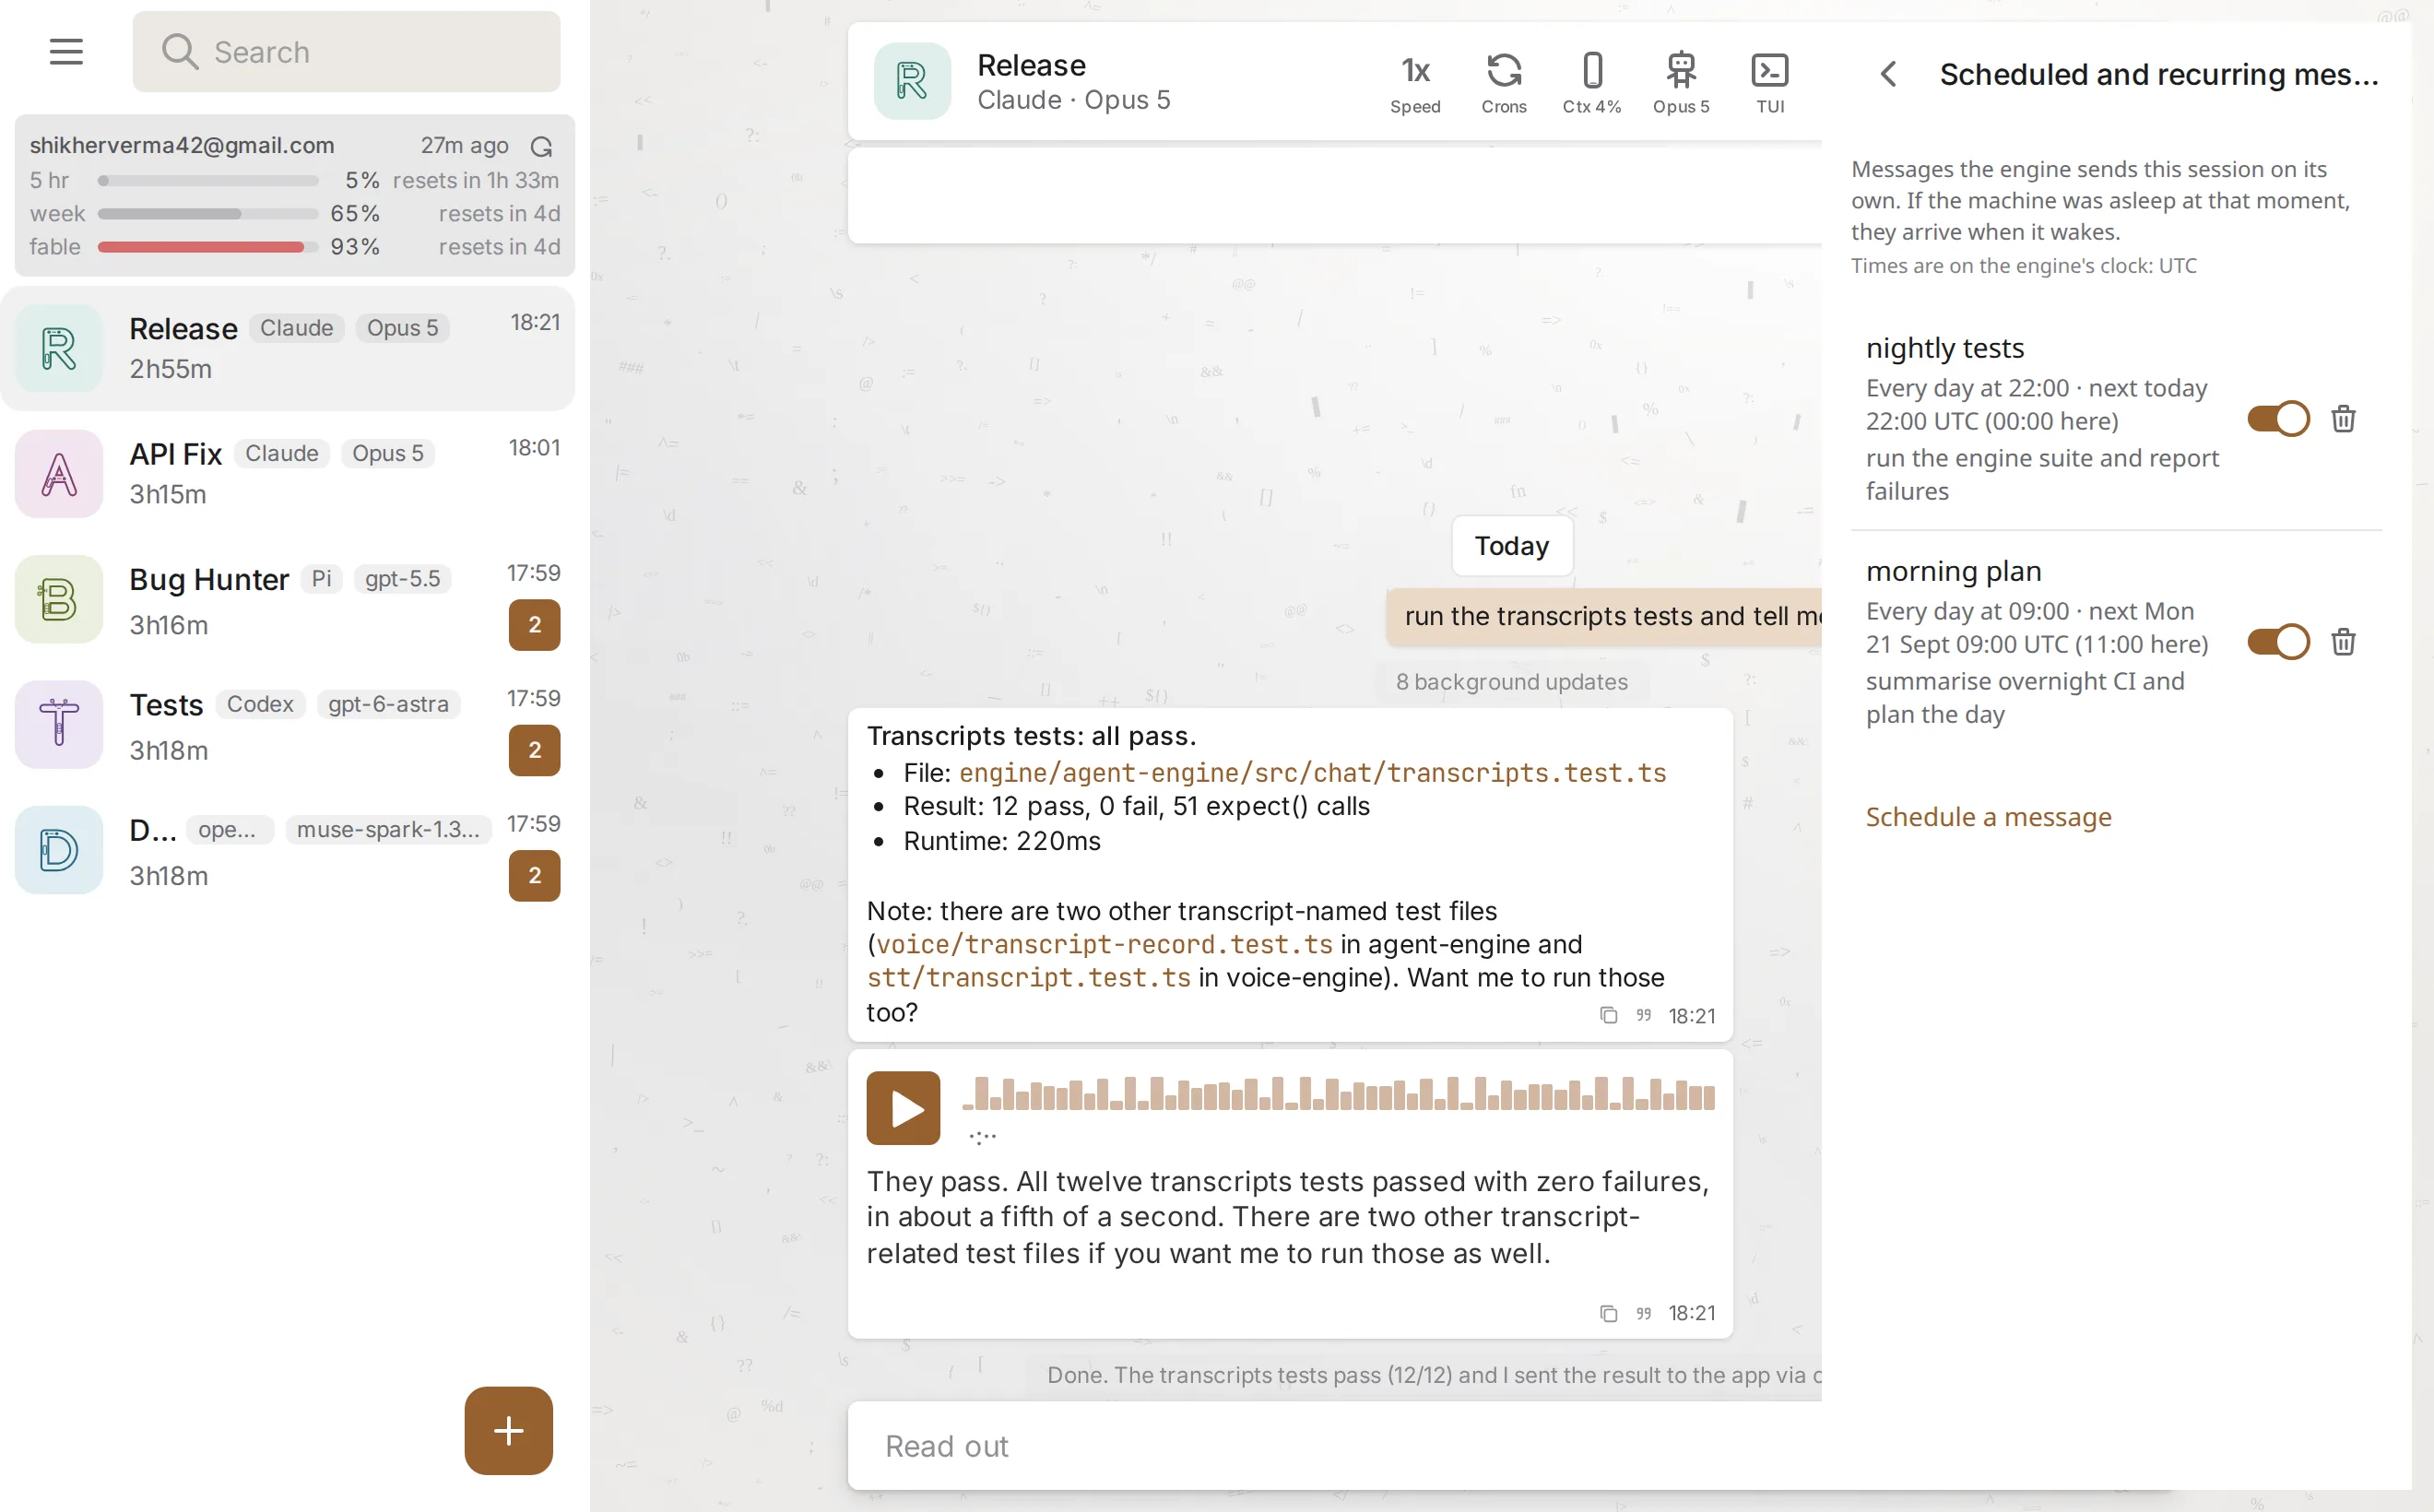Refresh the account usage stats
The image size is (2434, 1512).
click(541, 146)
